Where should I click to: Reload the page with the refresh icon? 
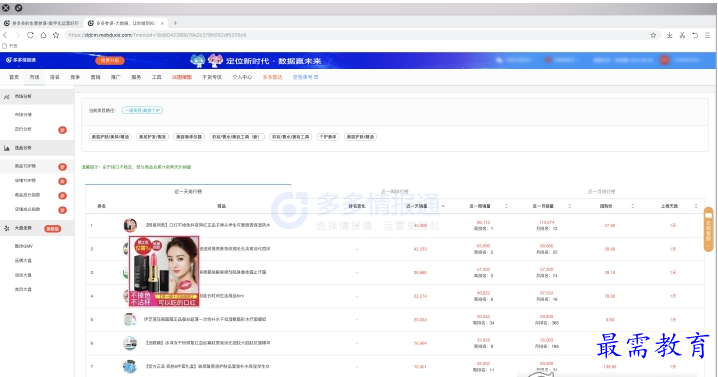[30, 35]
